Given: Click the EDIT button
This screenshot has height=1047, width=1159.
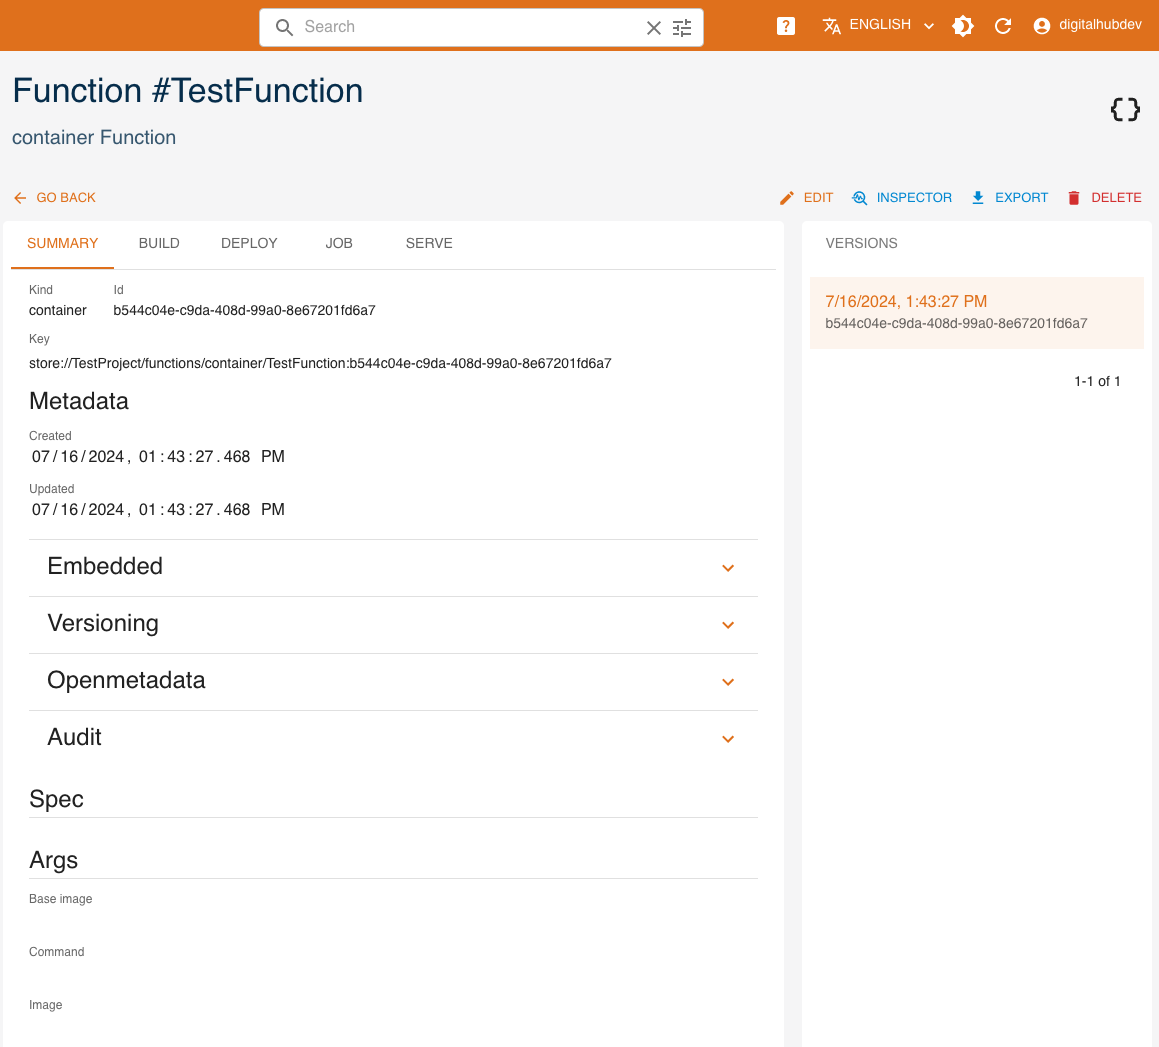Looking at the screenshot, I should coord(807,198).
